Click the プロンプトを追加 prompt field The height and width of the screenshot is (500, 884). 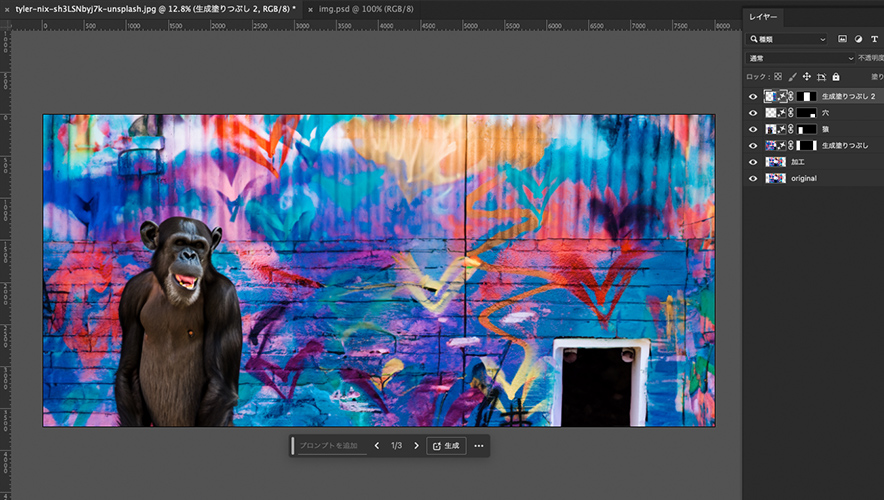(x=329, y=446)
